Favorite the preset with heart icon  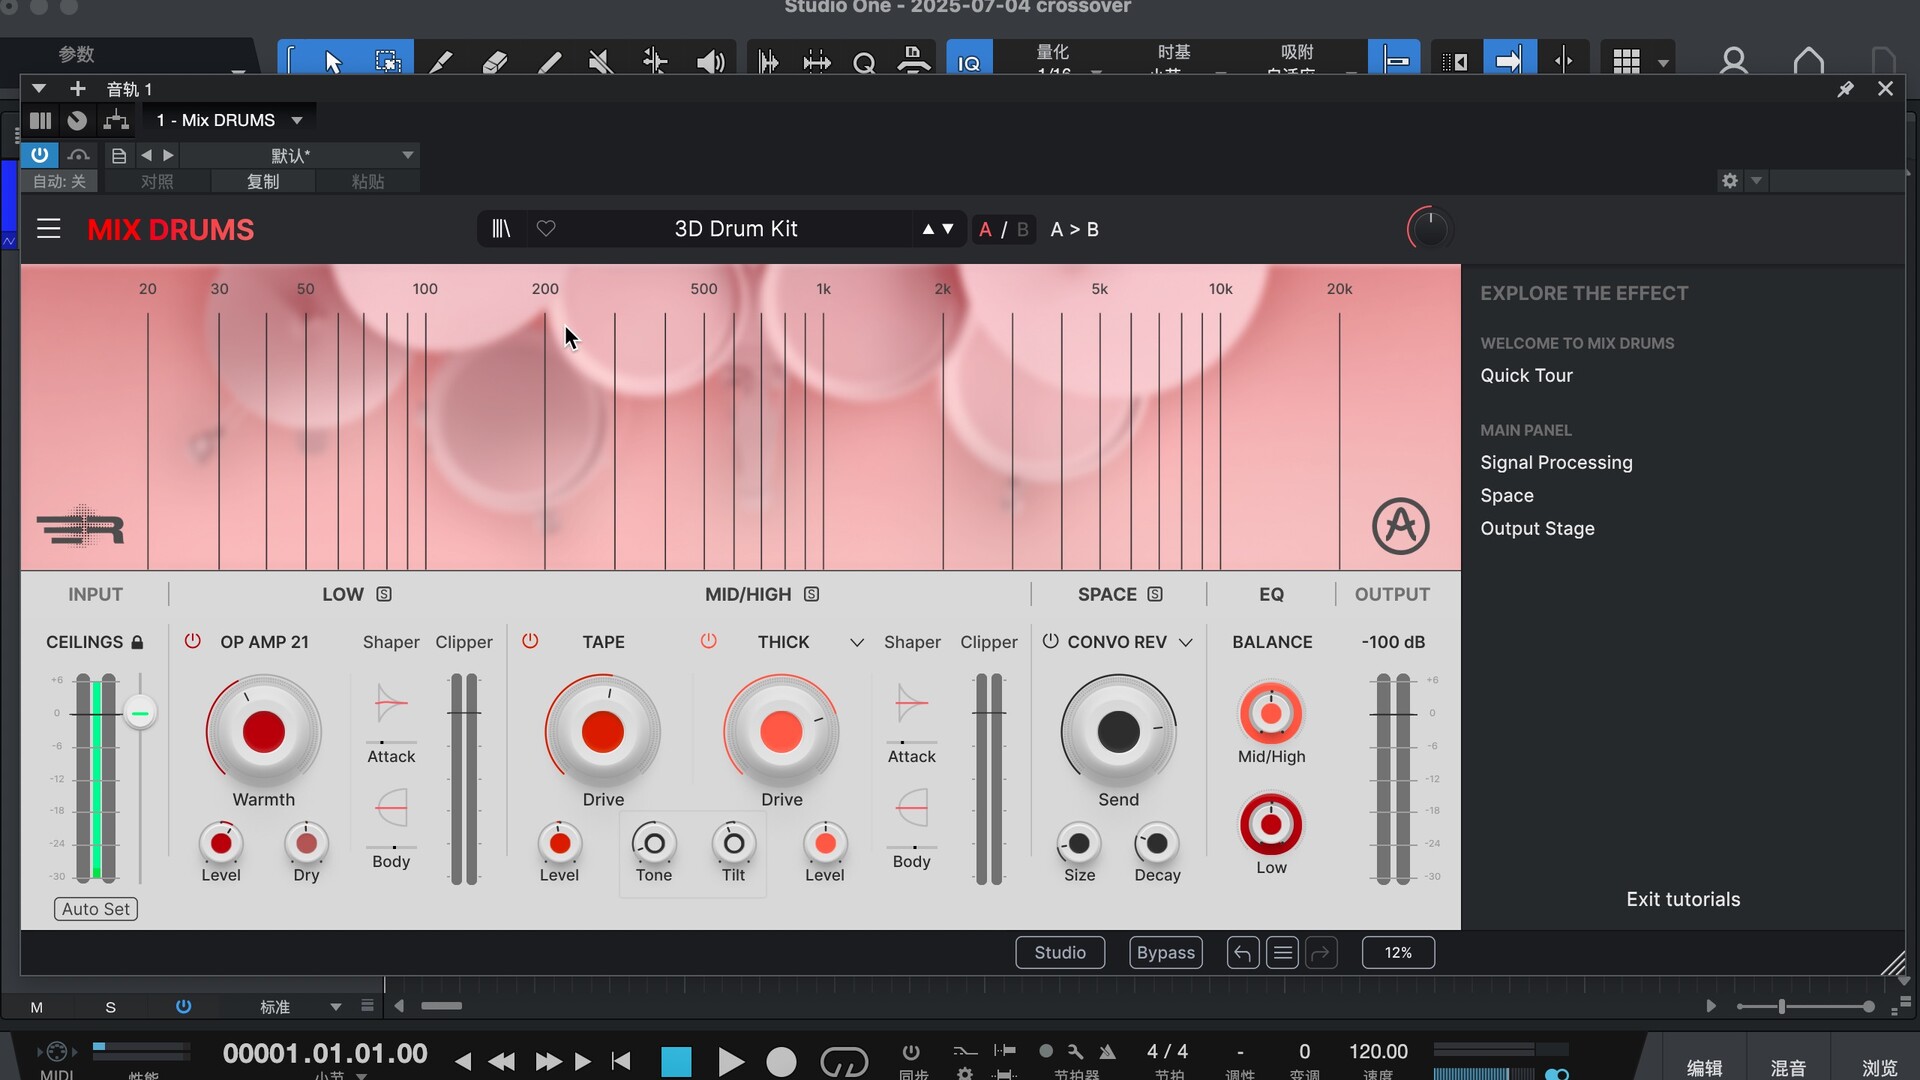pyautogui.click(x=546, y=229)
